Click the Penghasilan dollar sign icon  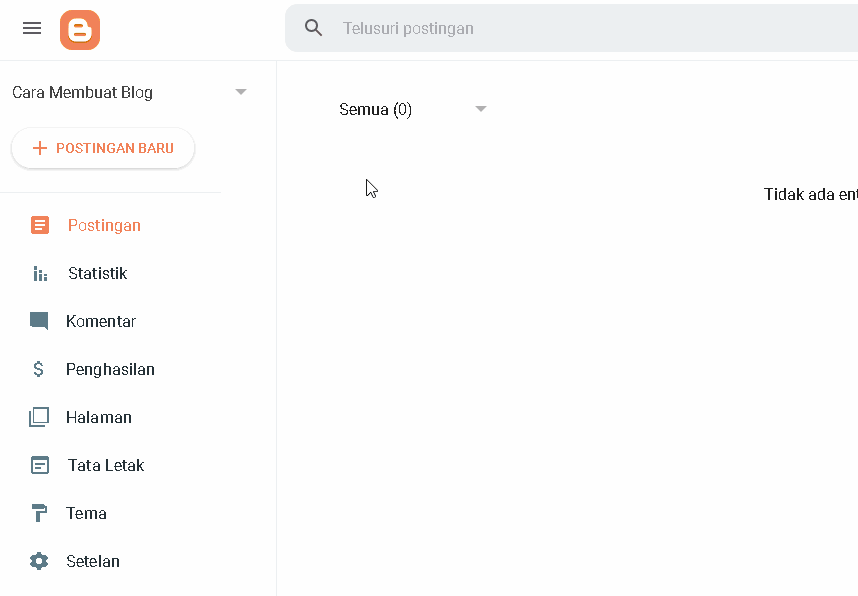(x=38, y=369)
